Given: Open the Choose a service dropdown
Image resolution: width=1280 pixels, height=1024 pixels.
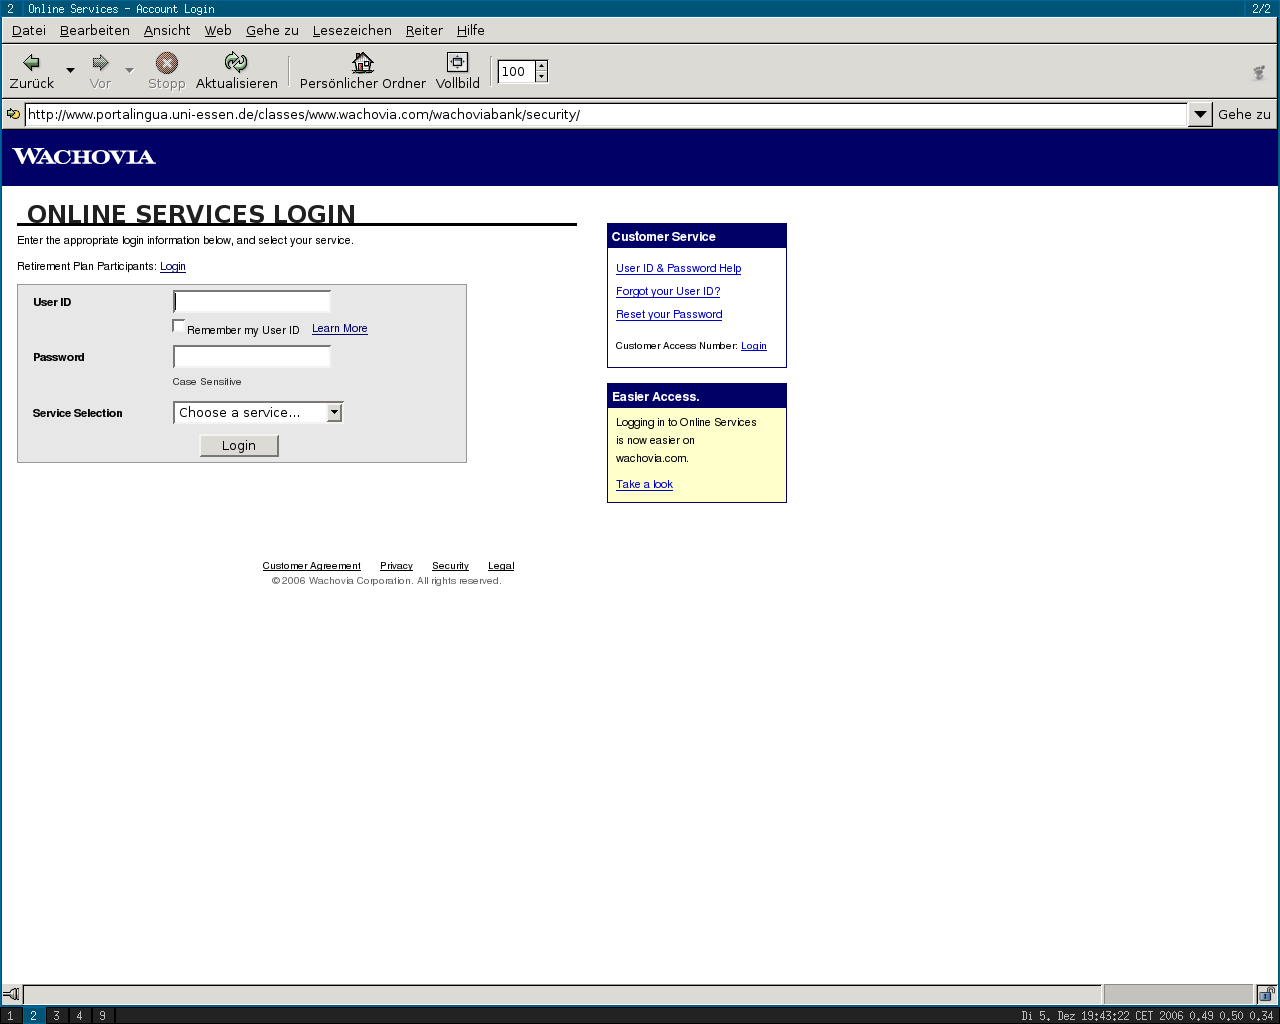Looking at the screenshot, I should click(x=258, y=412).
